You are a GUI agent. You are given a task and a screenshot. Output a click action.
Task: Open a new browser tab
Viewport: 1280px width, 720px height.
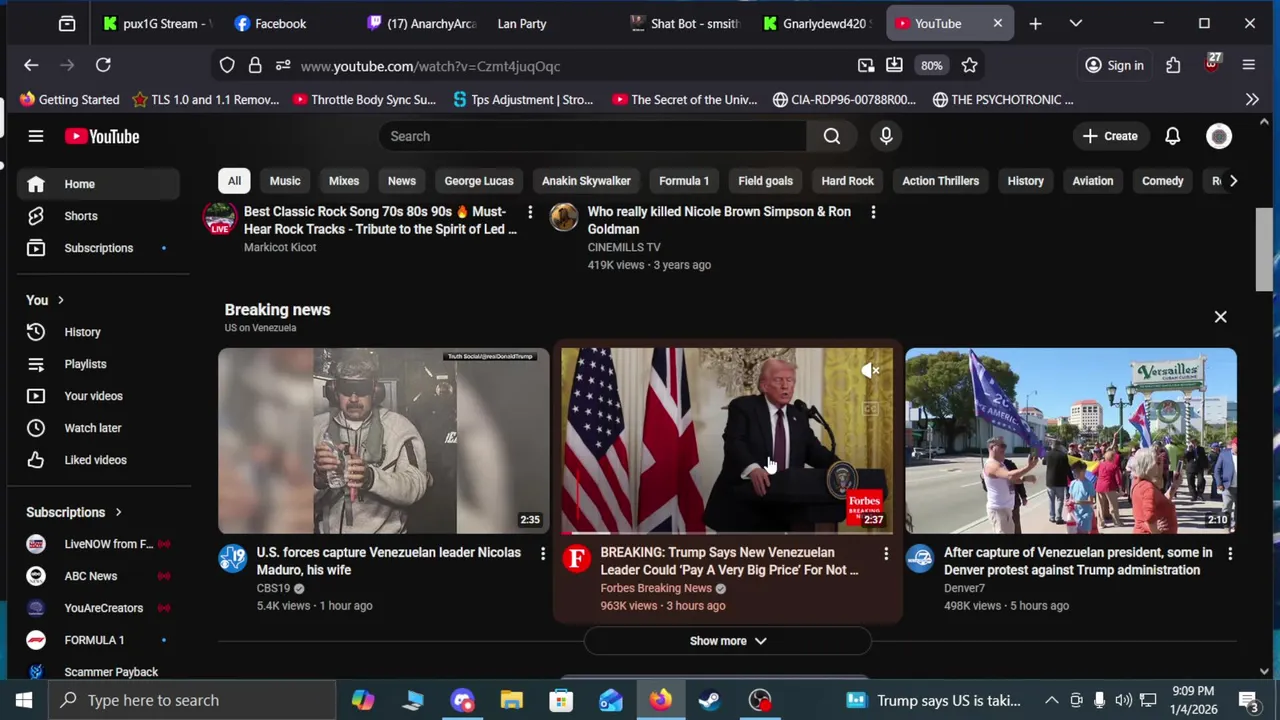click(1035, 23)
